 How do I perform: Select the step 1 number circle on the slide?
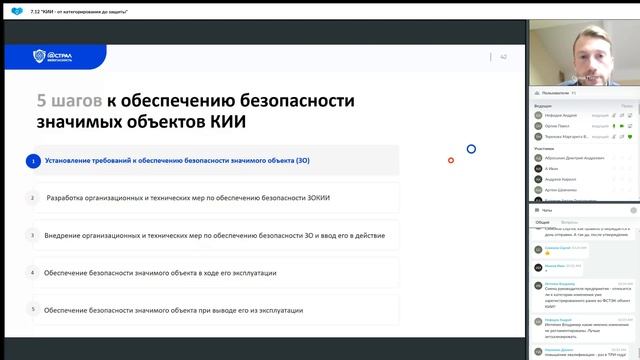coord(33,161)
